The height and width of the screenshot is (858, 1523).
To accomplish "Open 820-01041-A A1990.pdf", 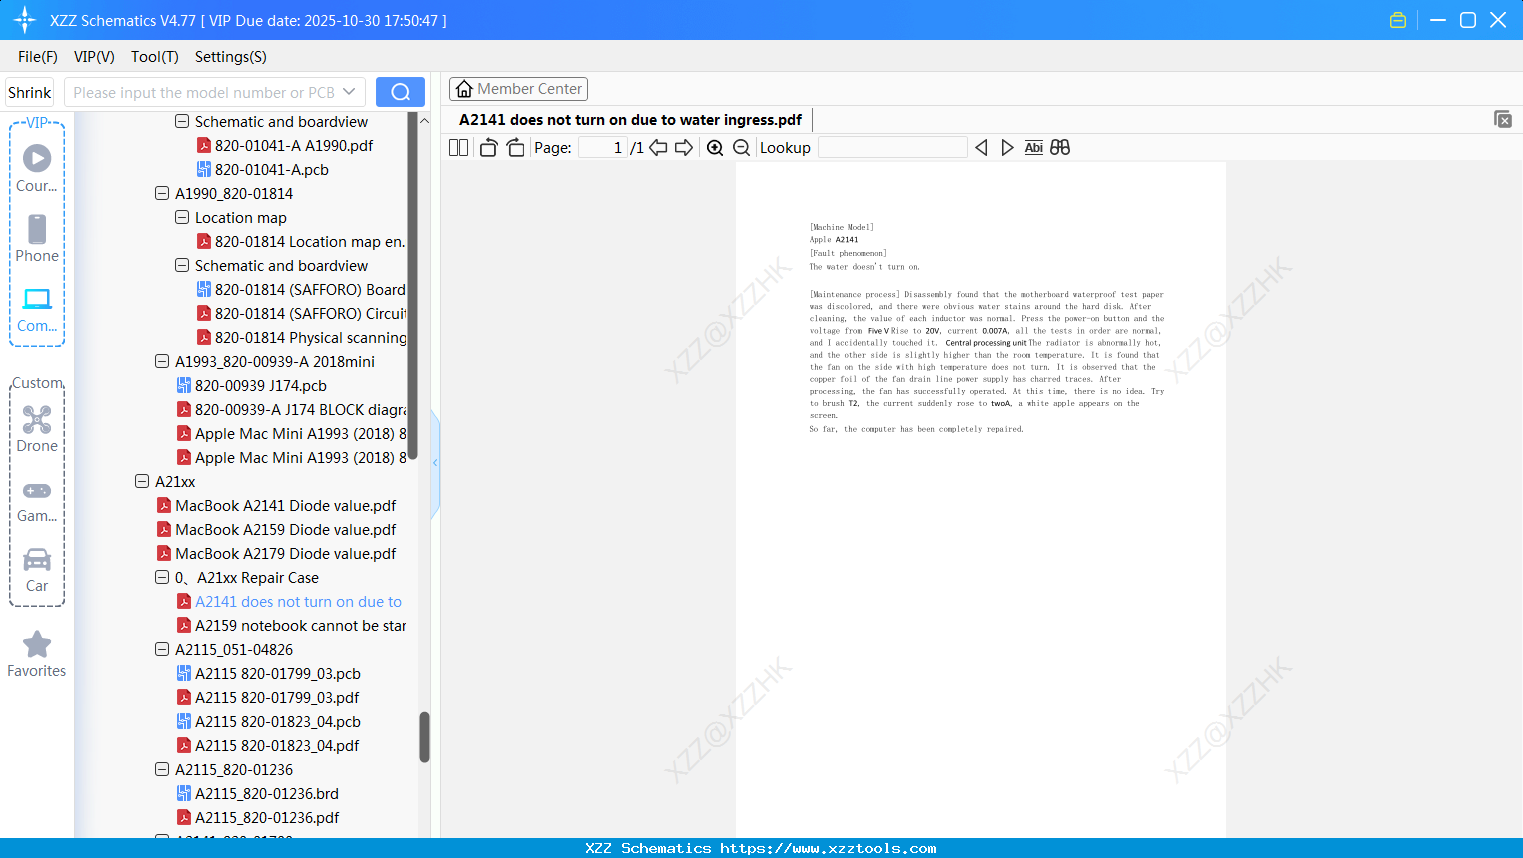I will (284, 145).
